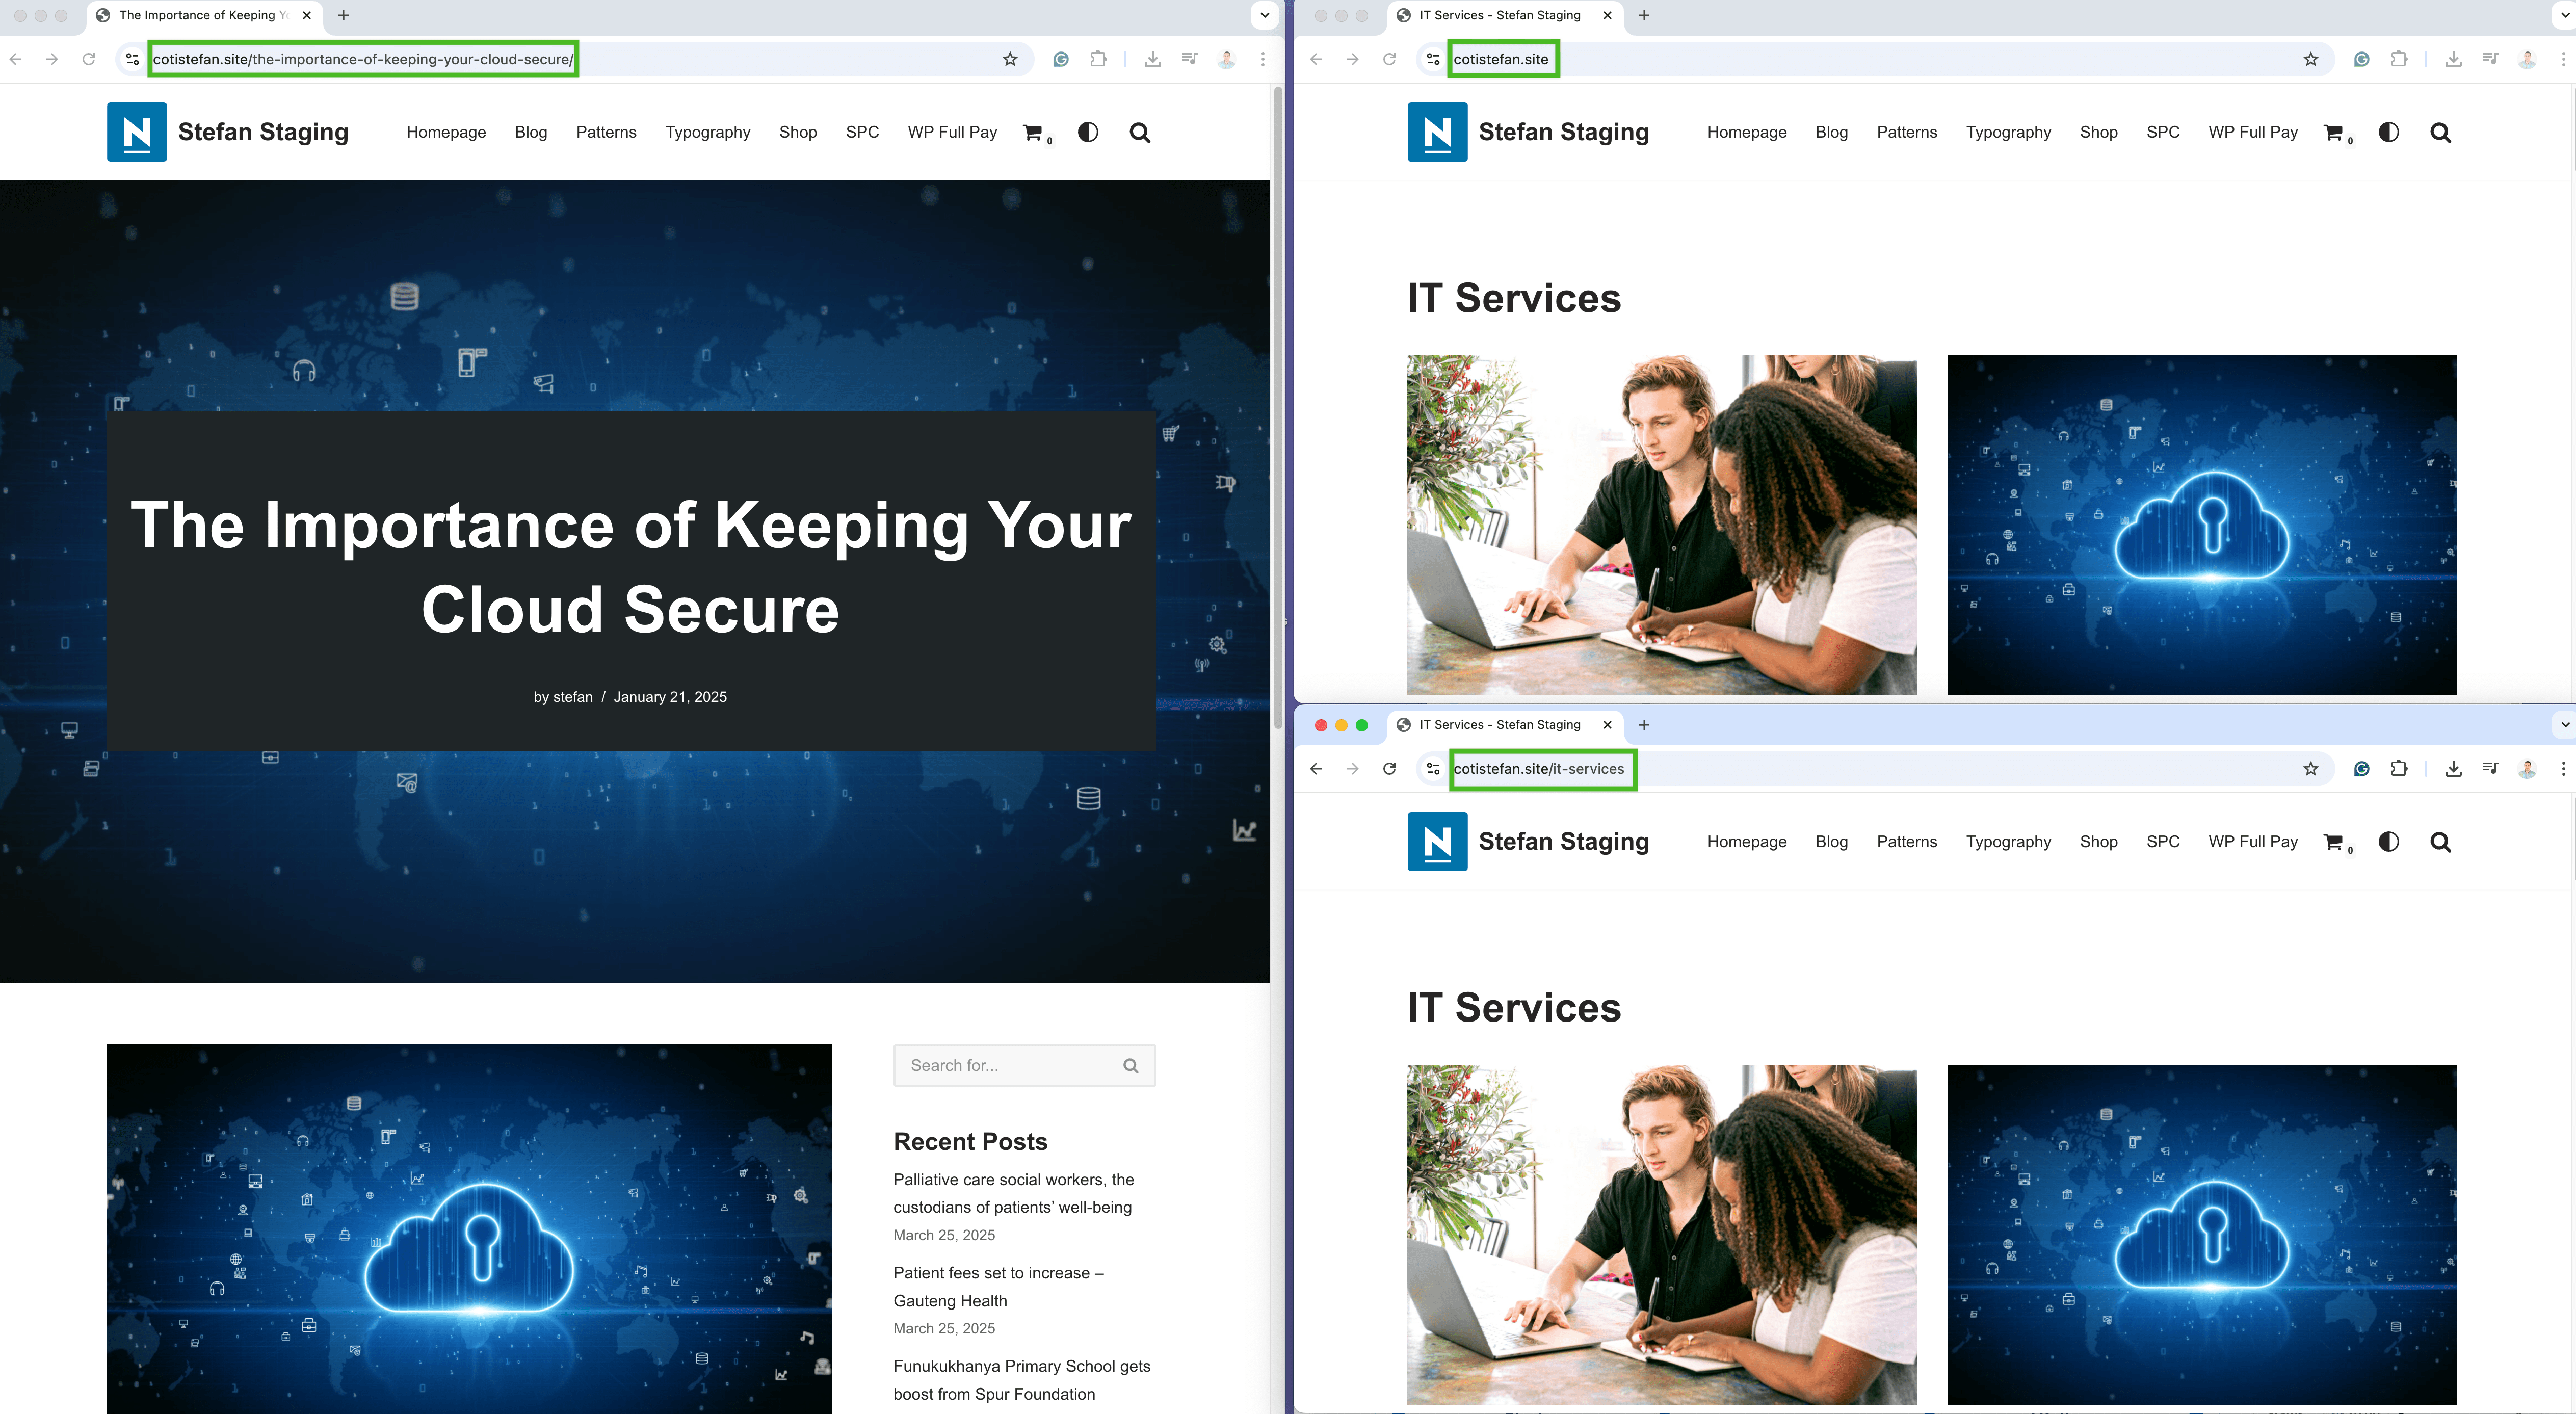Open the search icon in left site header
The width and height of the screenshot is (2576, 1414).
1140,133
